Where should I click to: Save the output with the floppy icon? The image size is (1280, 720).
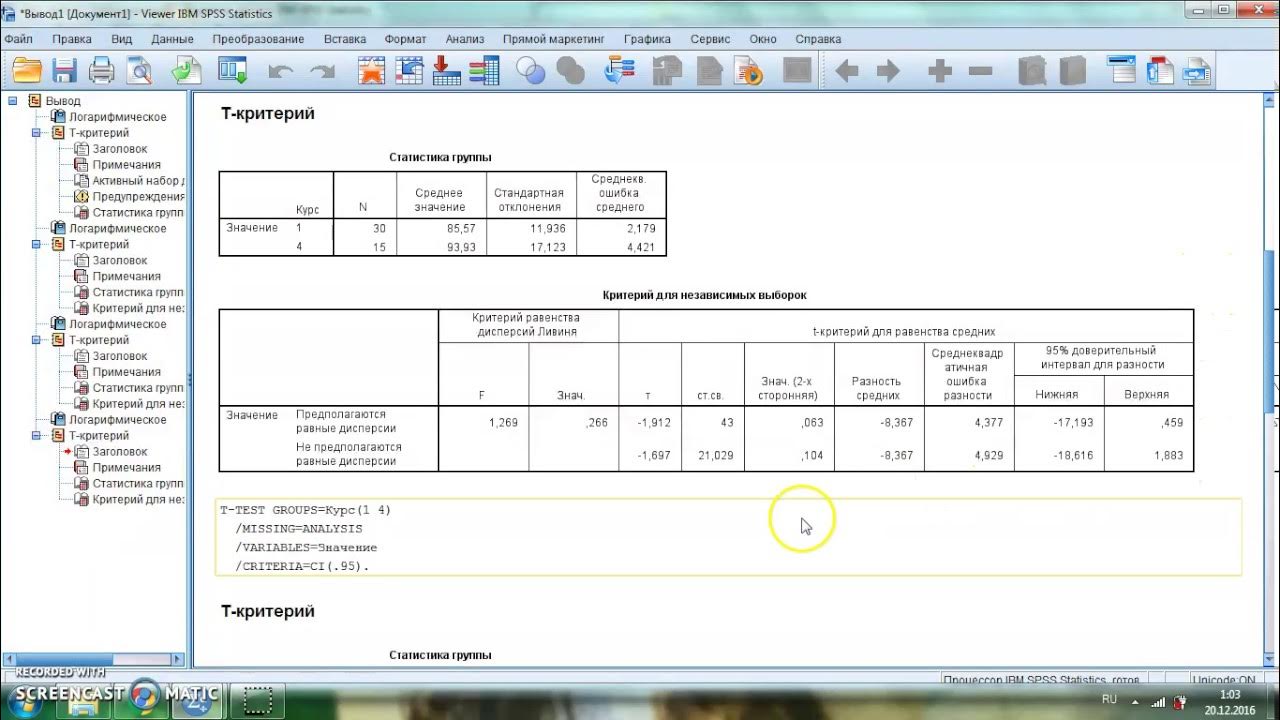click(x=65, y=71)
